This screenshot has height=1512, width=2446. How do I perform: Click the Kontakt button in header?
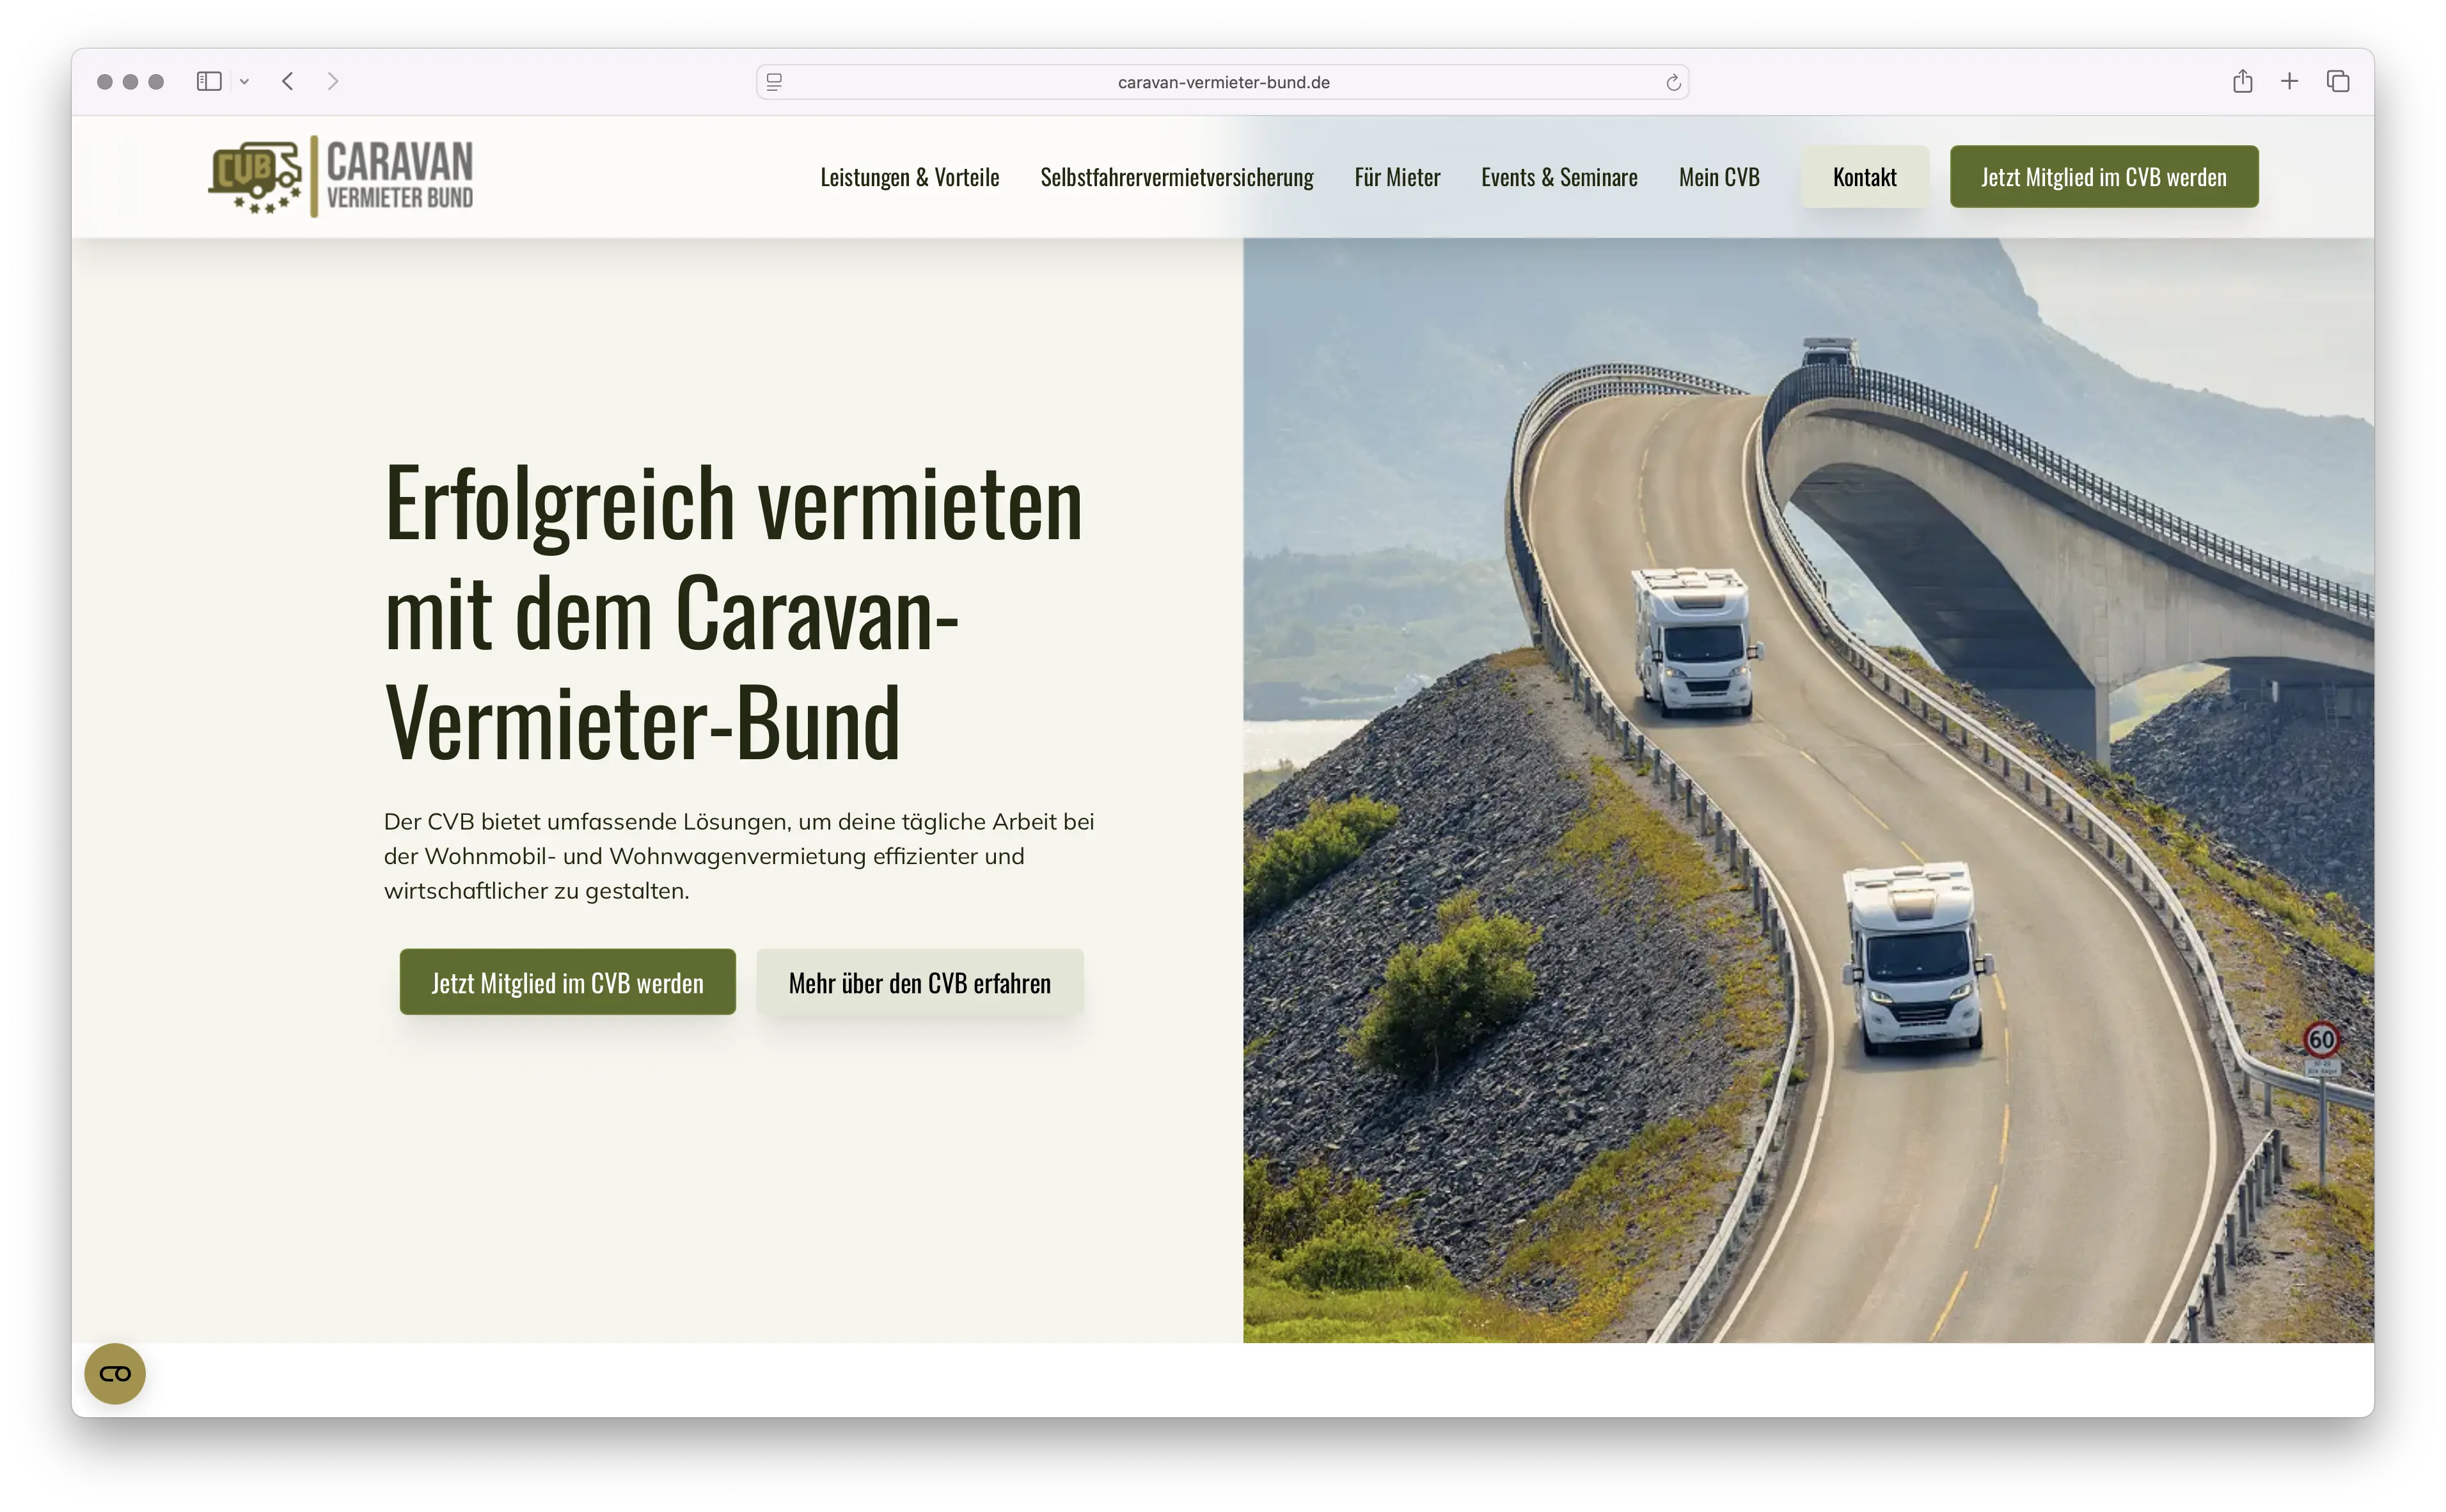coord(1864,177)
